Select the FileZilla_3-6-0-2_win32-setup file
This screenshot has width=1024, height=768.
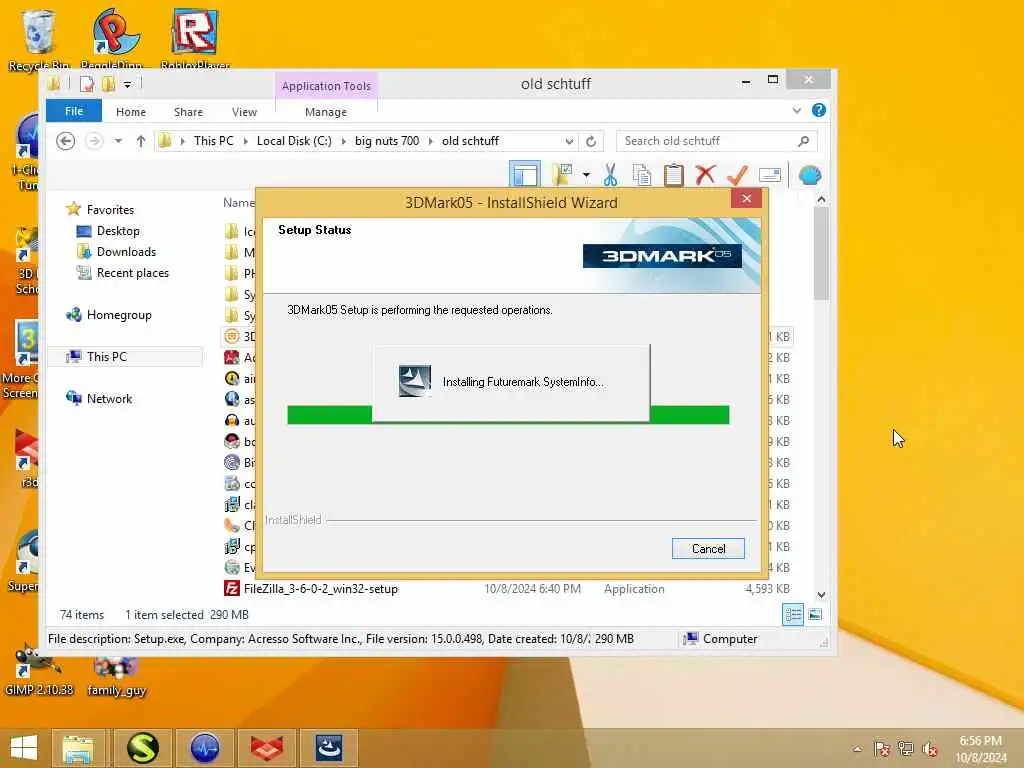(x=320, y=588)
